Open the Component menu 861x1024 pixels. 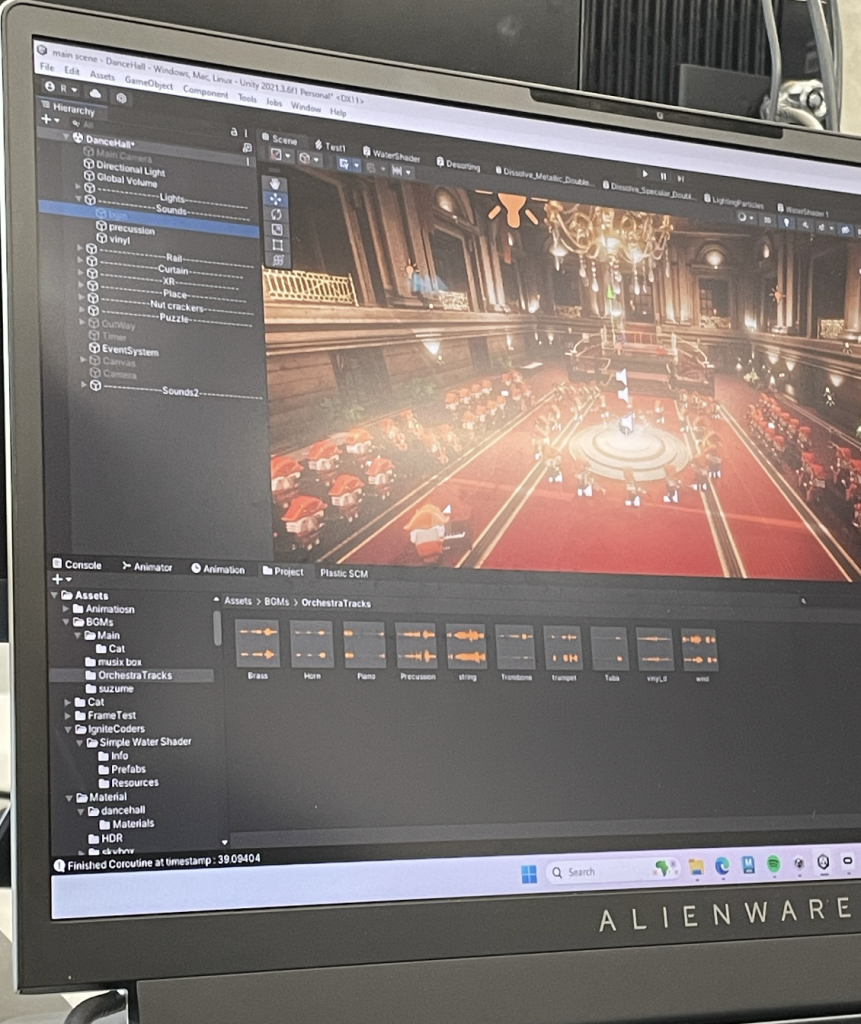(206, 92)
